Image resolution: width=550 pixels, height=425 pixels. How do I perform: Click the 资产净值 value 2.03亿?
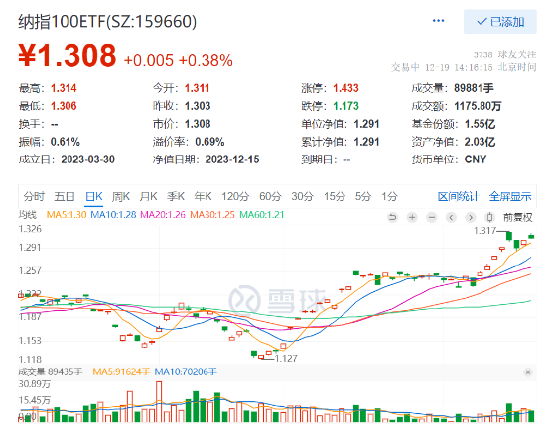[480, 142]
